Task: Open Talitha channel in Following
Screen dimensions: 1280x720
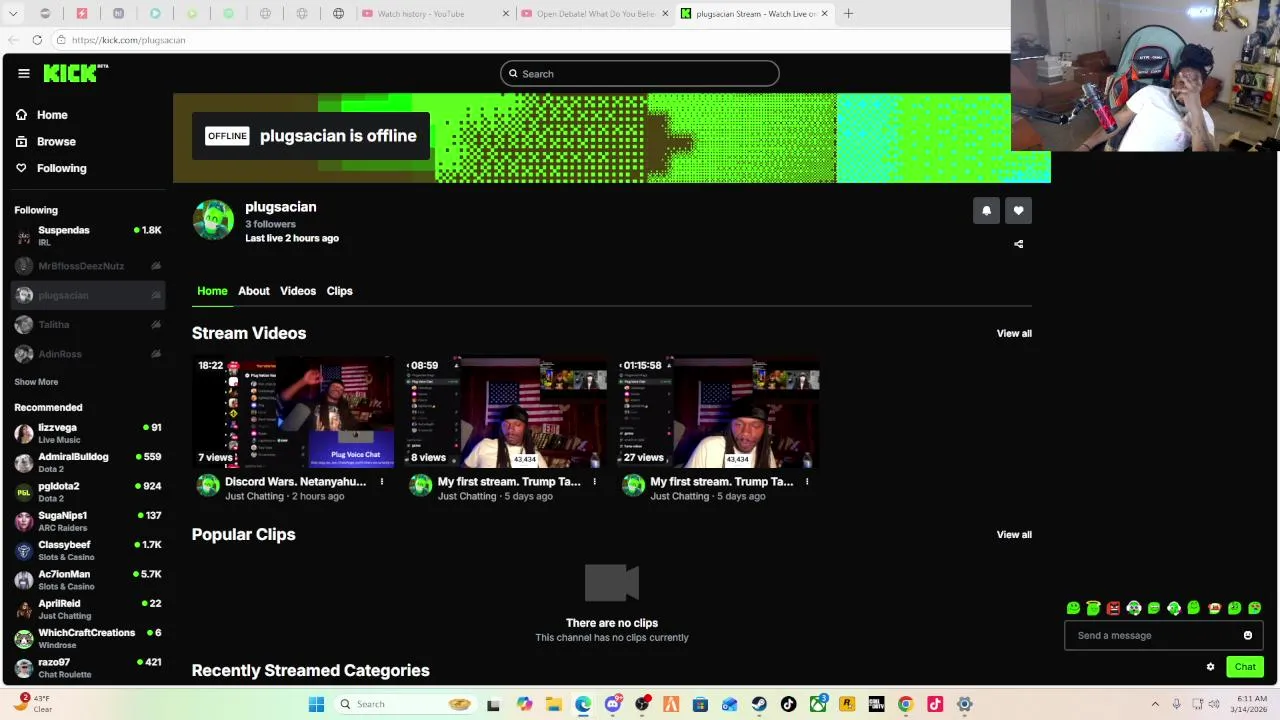Action: click(88, 324)
